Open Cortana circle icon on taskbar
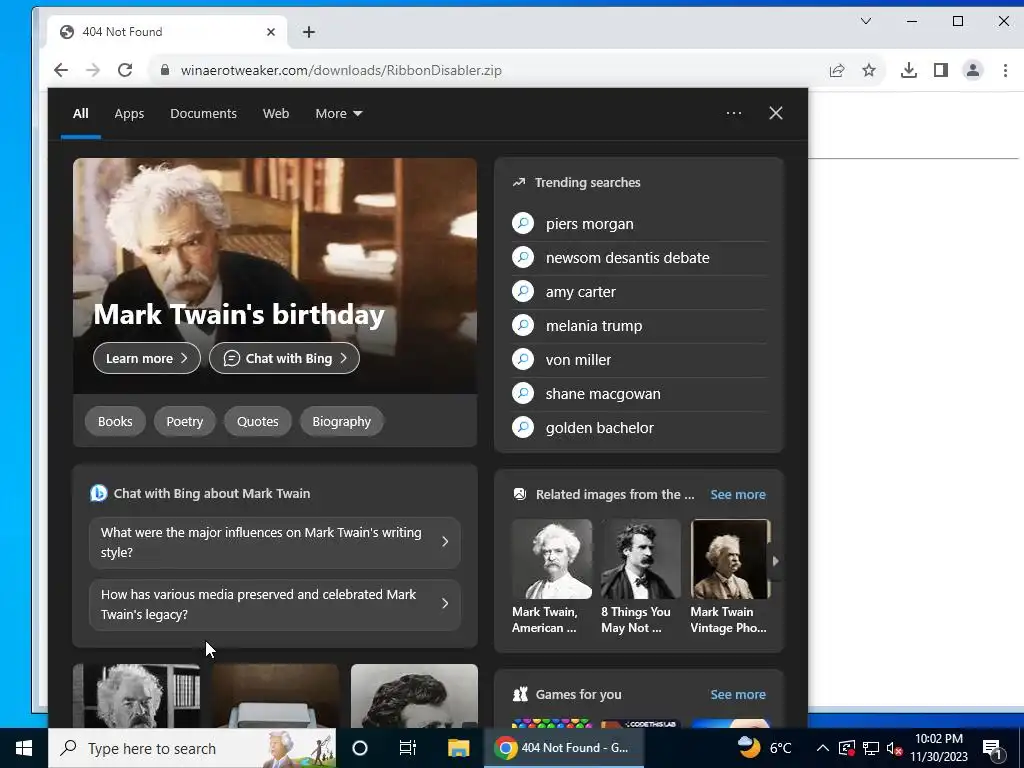Image resolution: width=1024 pixels, height=768 pixels. coord(360,748)
